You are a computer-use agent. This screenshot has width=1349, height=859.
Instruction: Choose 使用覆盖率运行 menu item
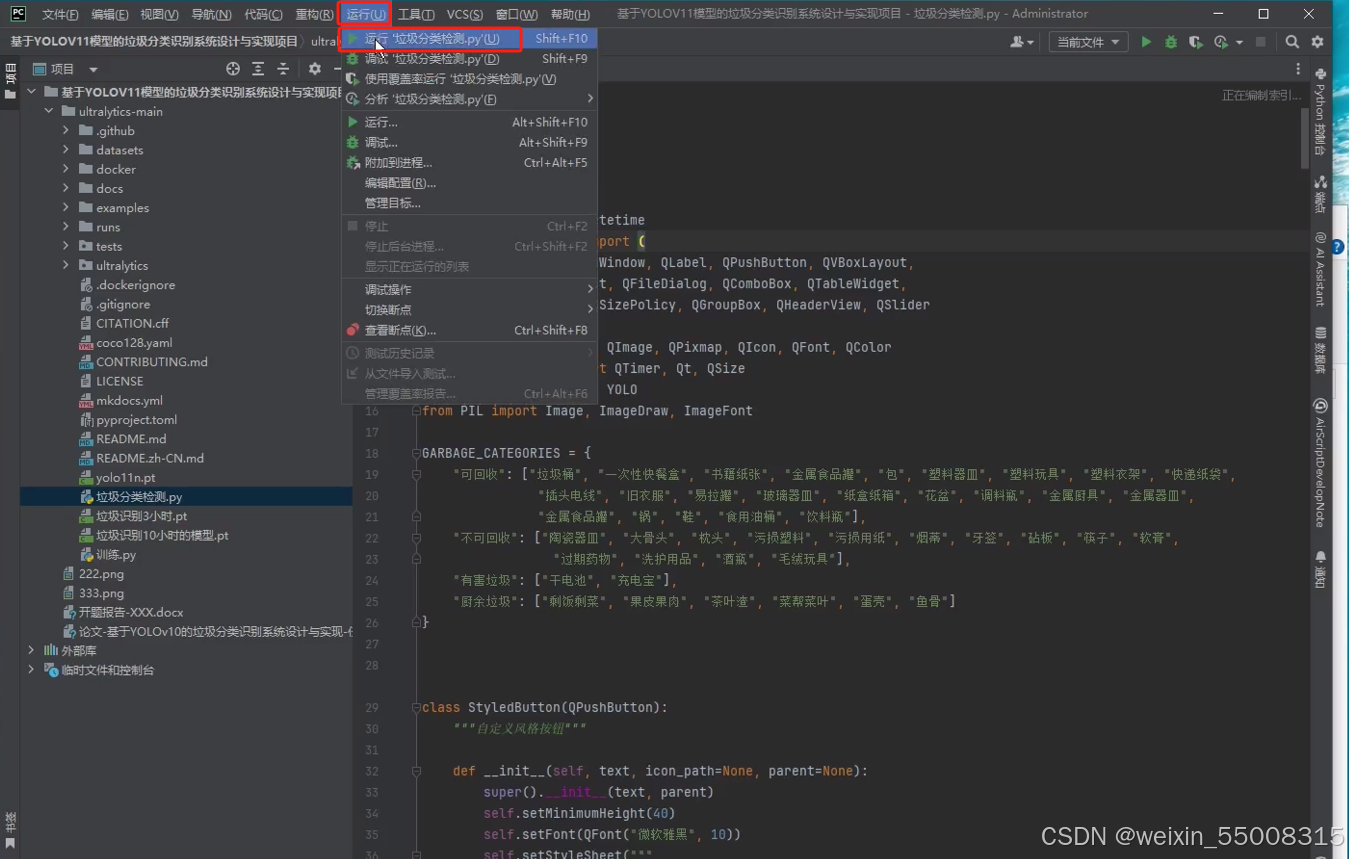[469, 79]
